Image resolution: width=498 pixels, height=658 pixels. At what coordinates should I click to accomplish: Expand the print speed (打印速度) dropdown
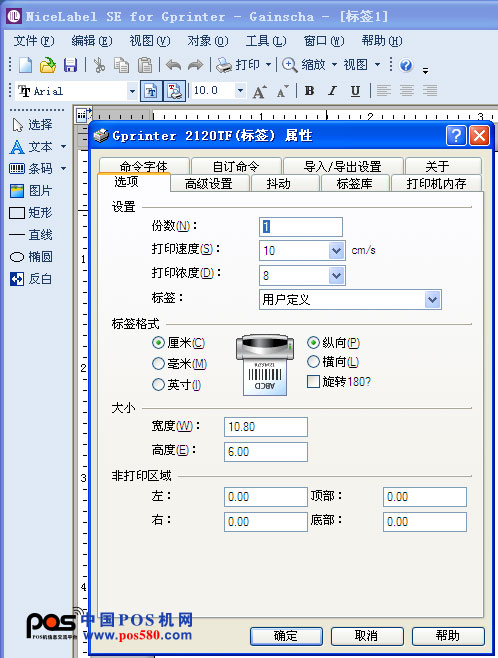336,251
